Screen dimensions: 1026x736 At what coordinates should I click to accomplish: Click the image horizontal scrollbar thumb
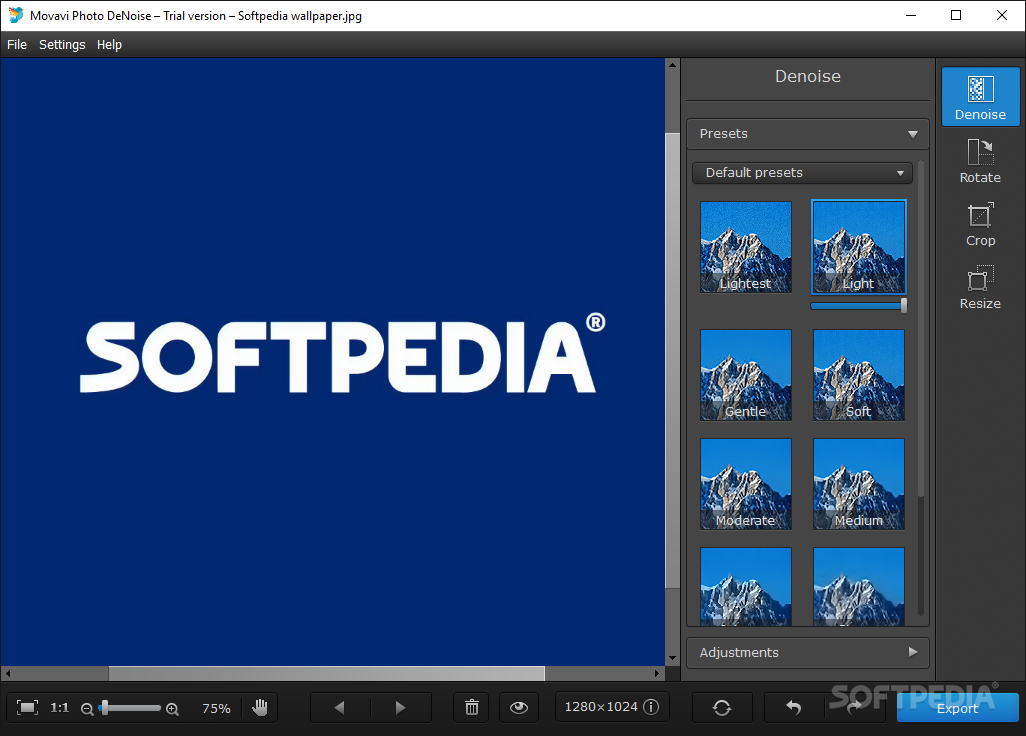click(x=327, y=673)
